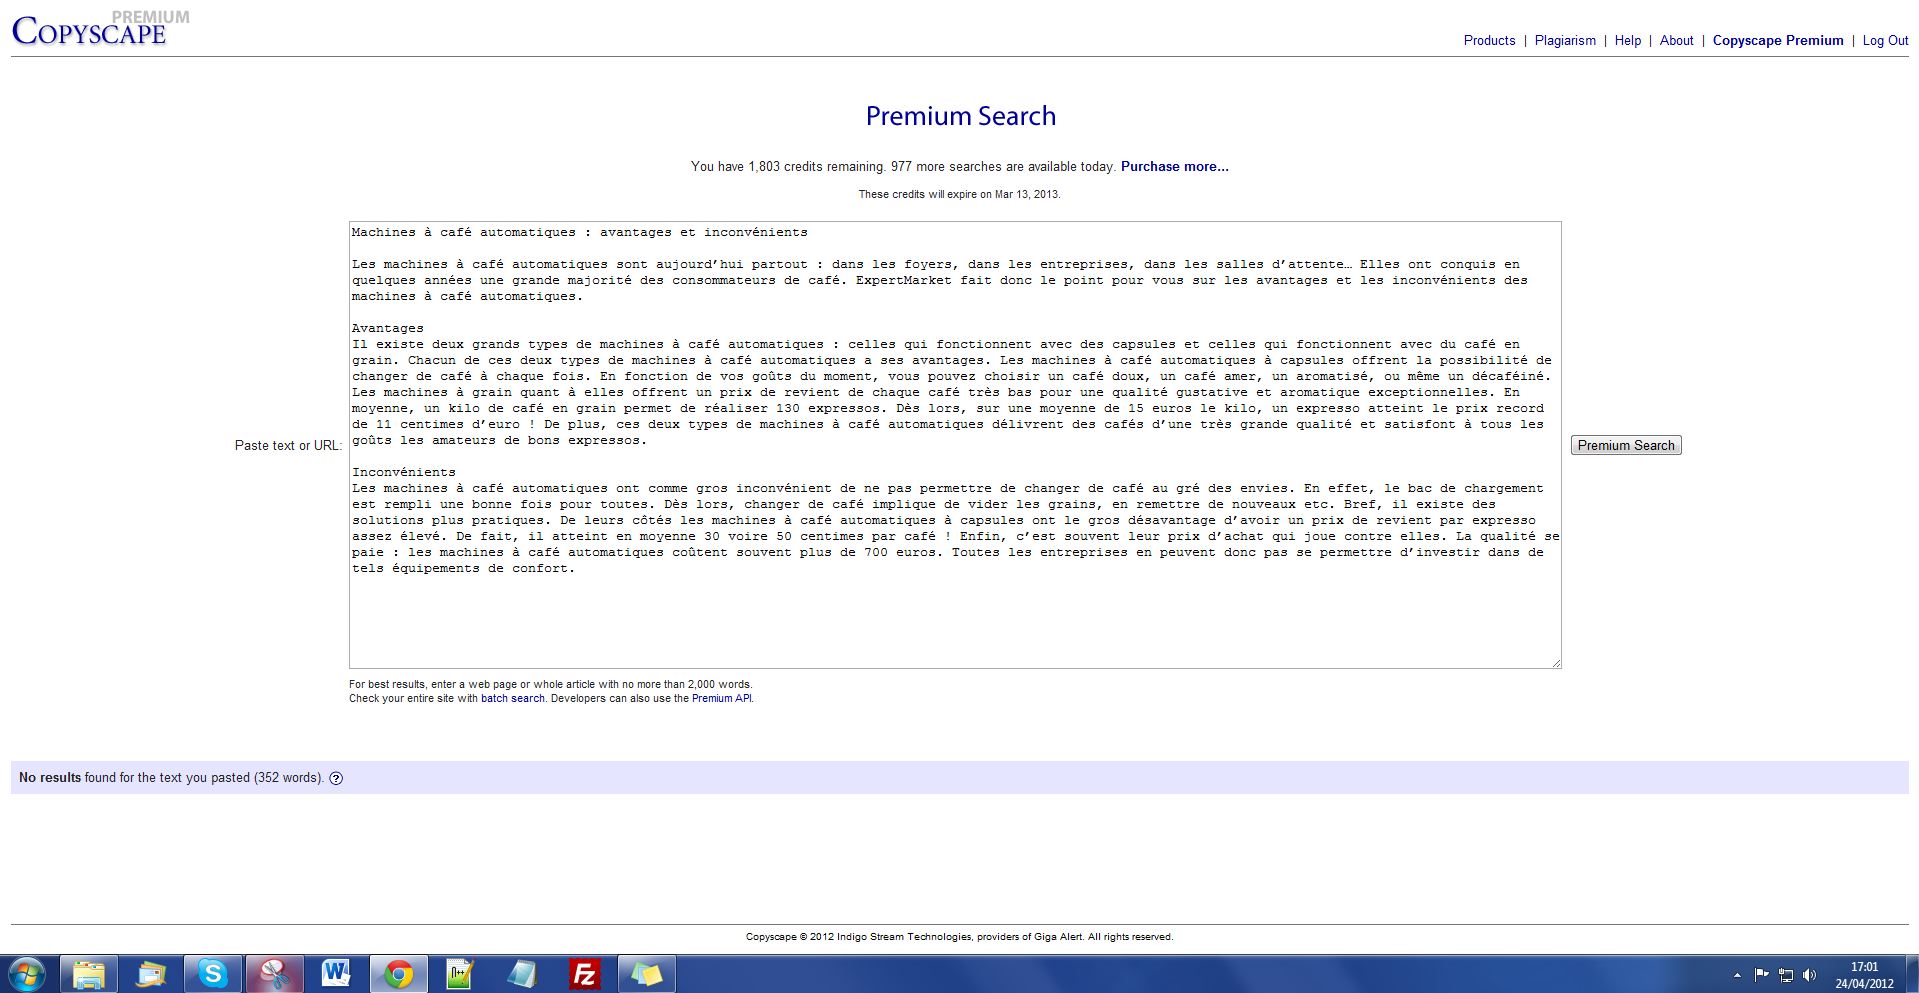Click the help icon beside the no results message
1919x993 pixels.
coord(336,778)
